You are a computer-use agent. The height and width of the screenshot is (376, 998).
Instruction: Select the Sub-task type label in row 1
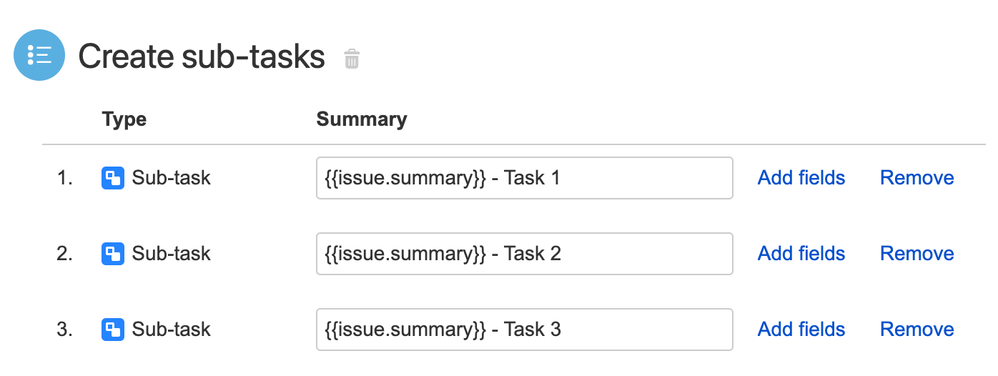pyautogui.click(x=171, y=178)
